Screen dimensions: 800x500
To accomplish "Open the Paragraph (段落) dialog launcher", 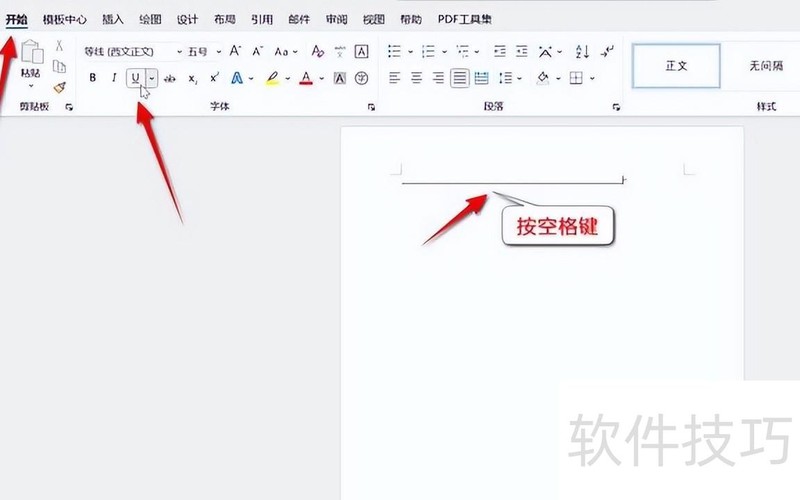I will pyautogui.click(x=616, y=107).
